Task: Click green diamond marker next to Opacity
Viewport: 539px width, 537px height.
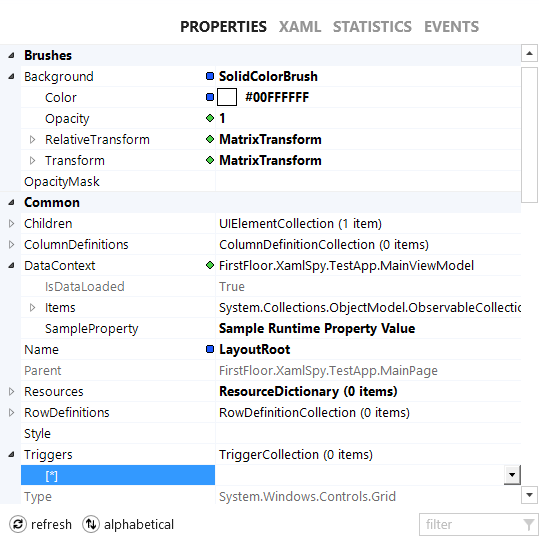Action: (x=210, y=118)
